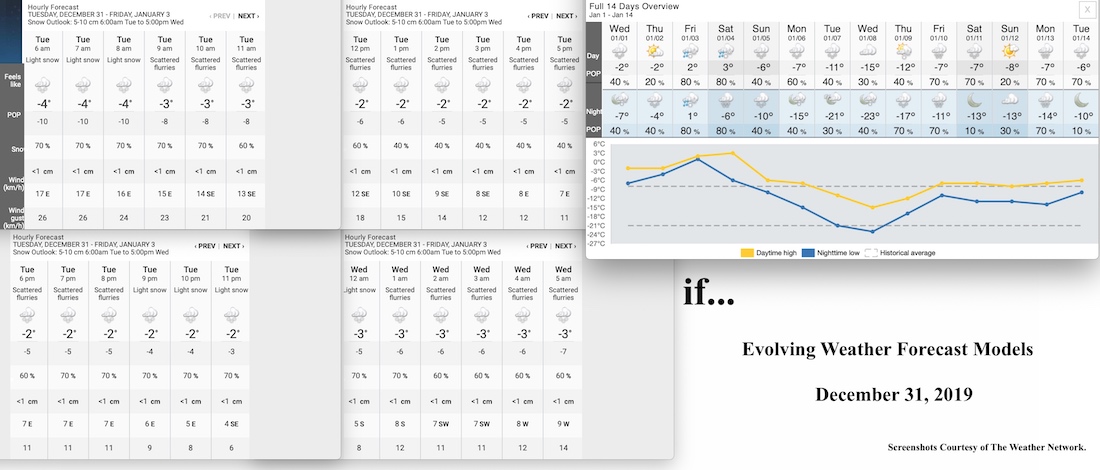Click the blue chart lowest point at Wed 01/08

tap(873, 231)
